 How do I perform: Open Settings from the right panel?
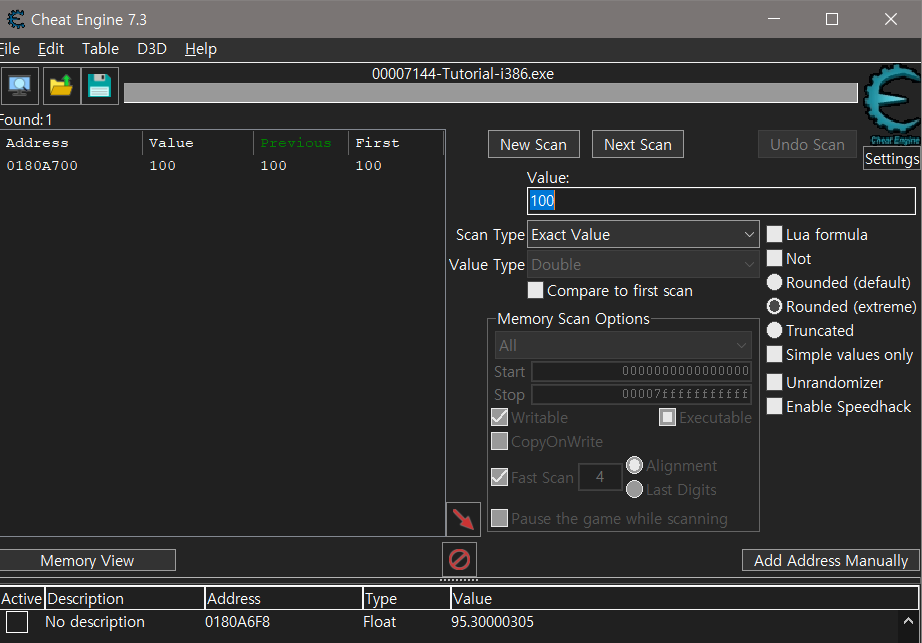tap(891, 158)
